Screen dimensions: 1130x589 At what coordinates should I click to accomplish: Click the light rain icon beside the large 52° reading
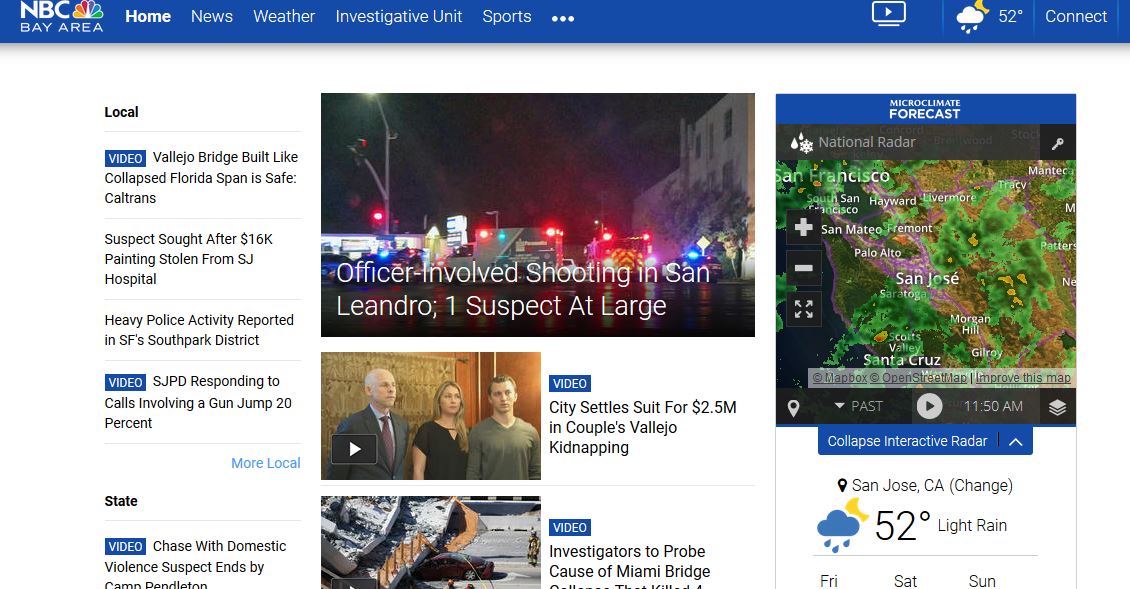click(842, 526)
